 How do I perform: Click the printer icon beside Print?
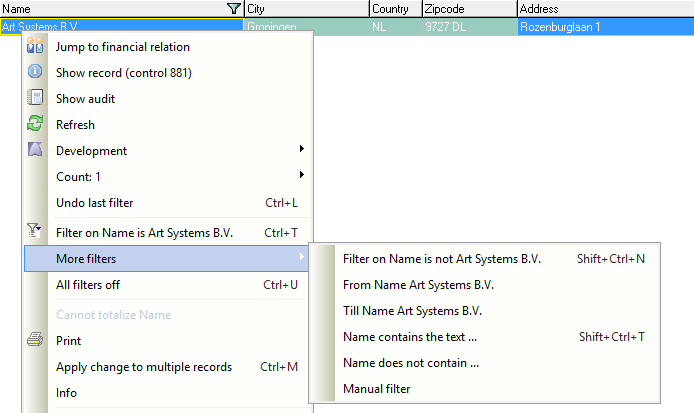point(35,340)
